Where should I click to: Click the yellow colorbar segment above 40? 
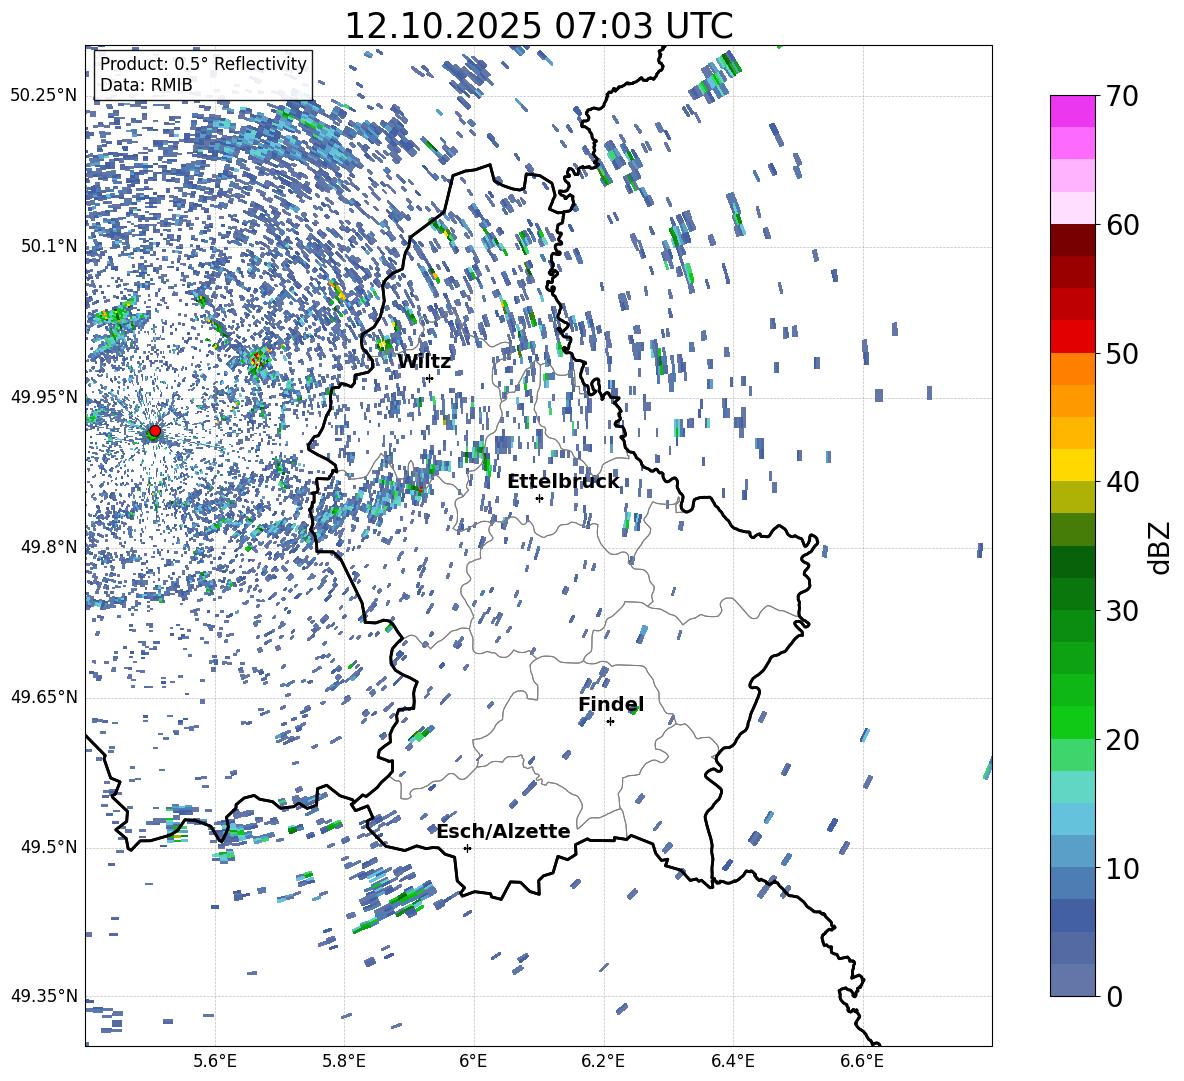click(x=1073, y=466)
